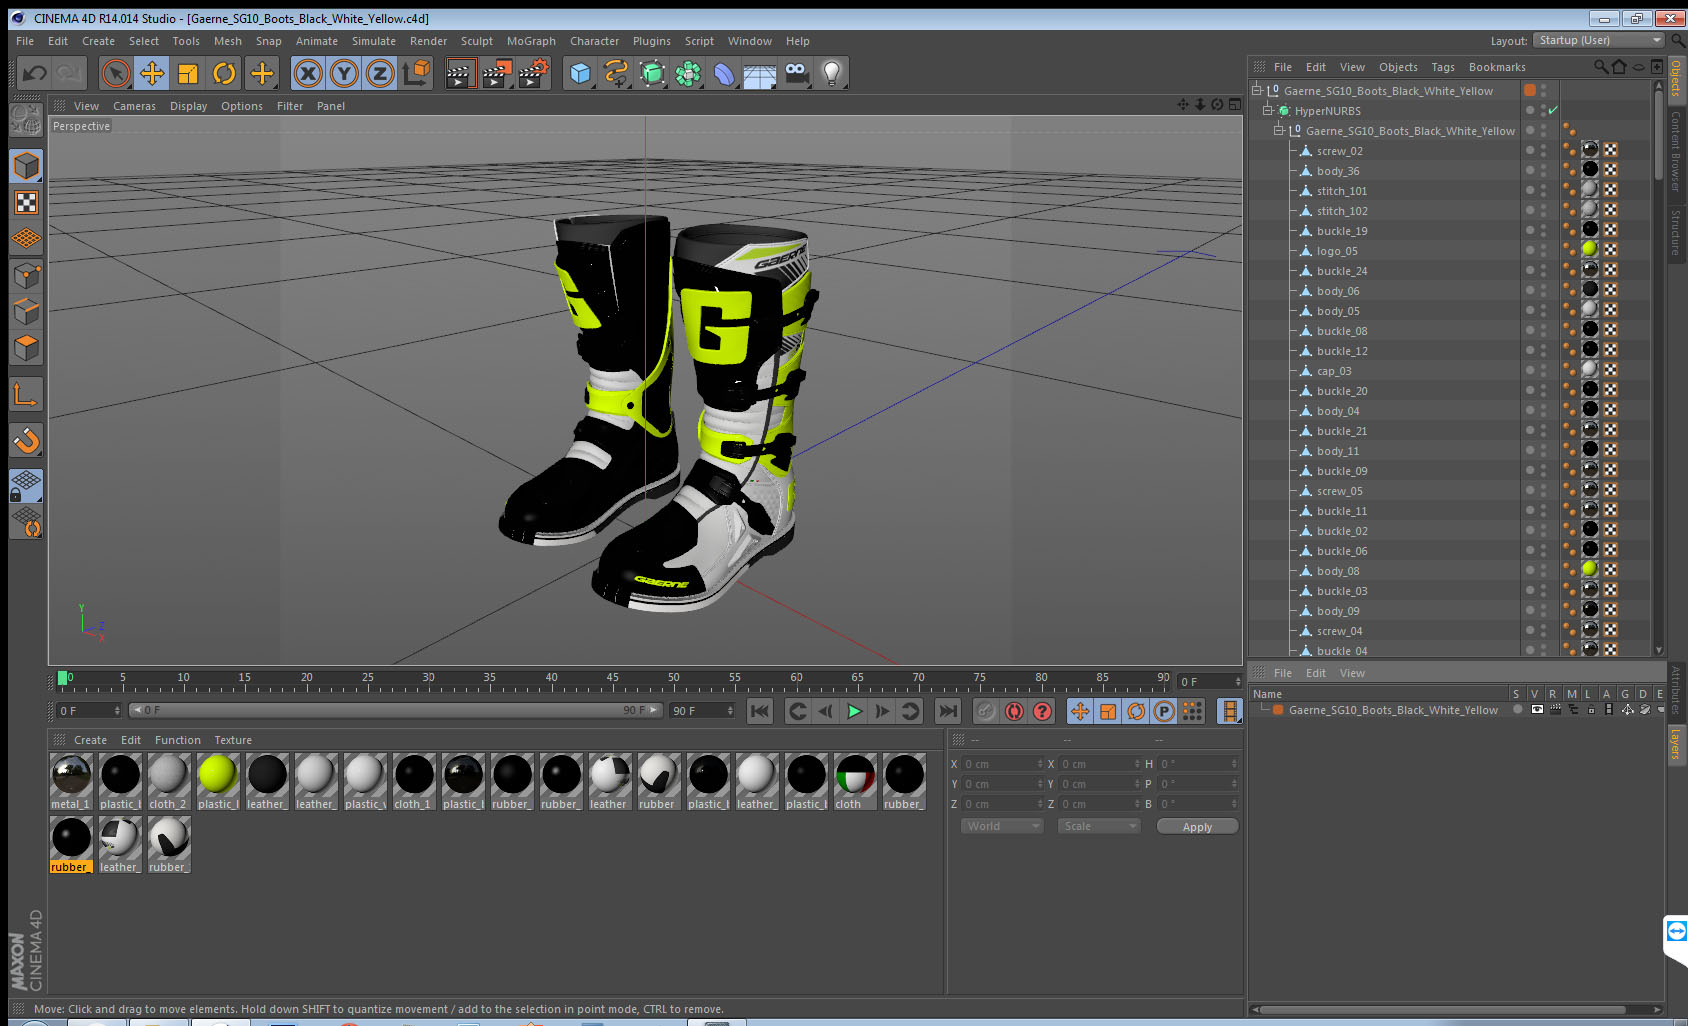The width and height of the screenshot is (1688, 1026).
Task: Toggle Y-axis lock icon
Action: click(344, 73)
